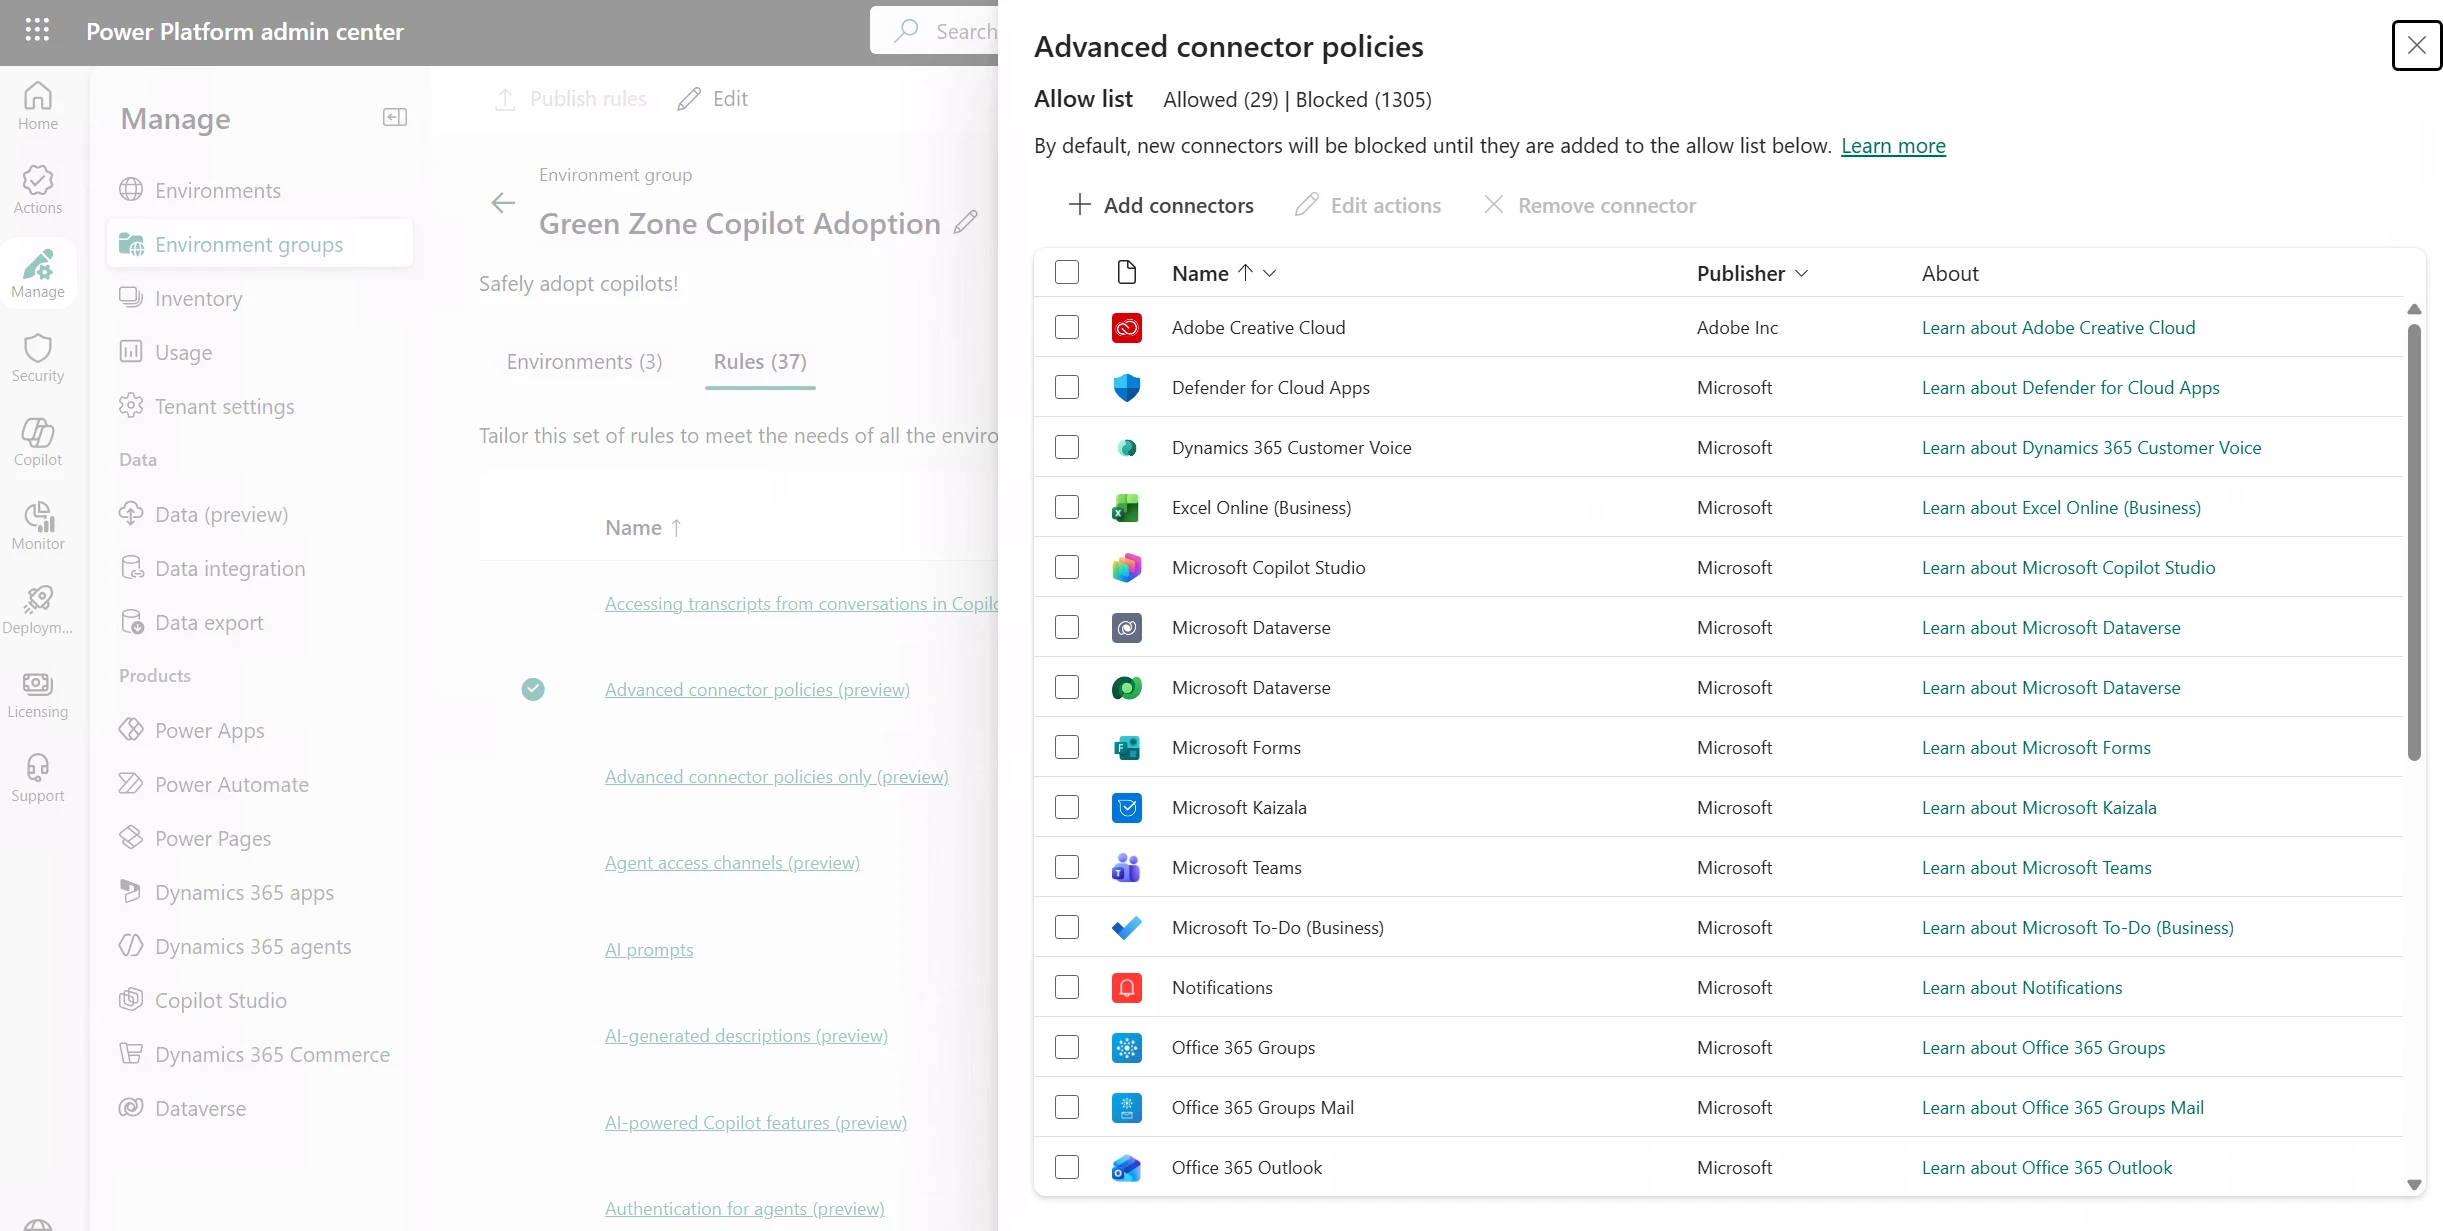
Task: Open the AI prompts rule link
Action: (x=649, y=949)
